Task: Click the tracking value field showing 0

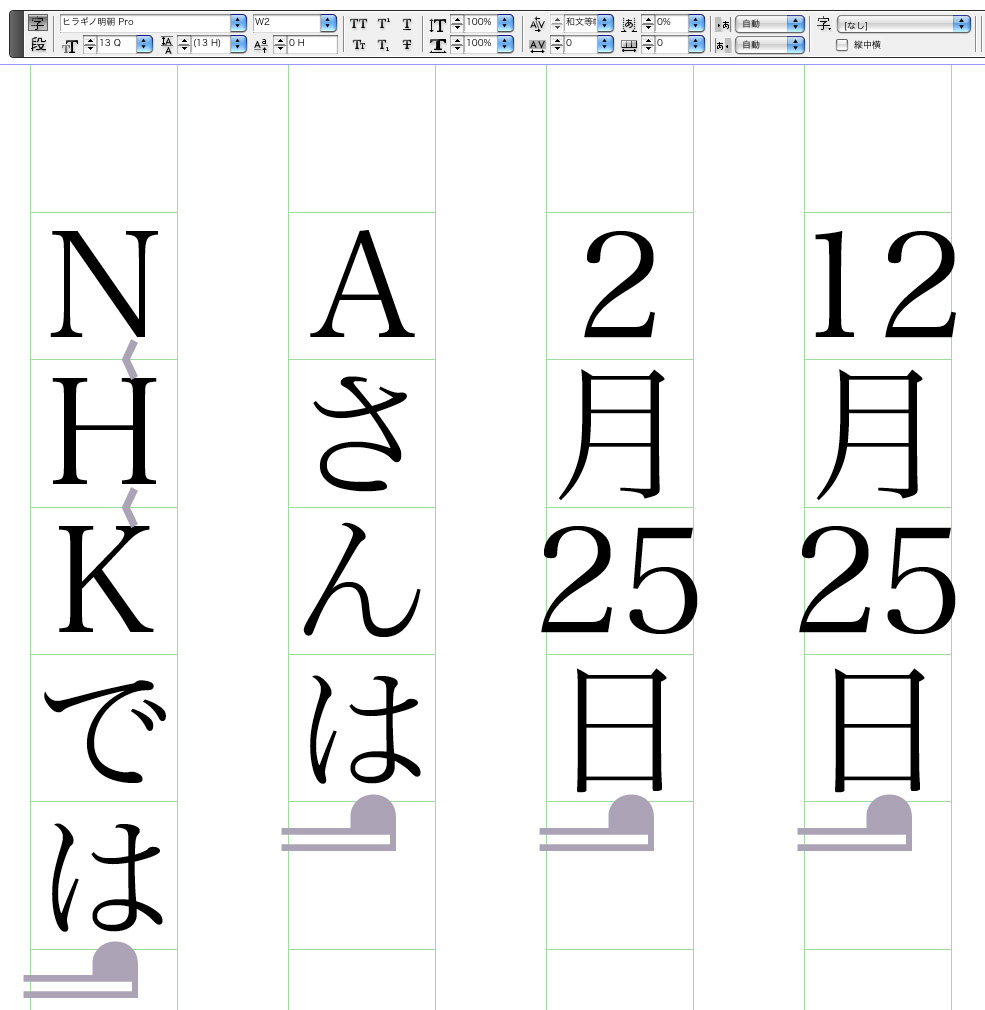Action: pyautogui.click(x=580, y=44)
